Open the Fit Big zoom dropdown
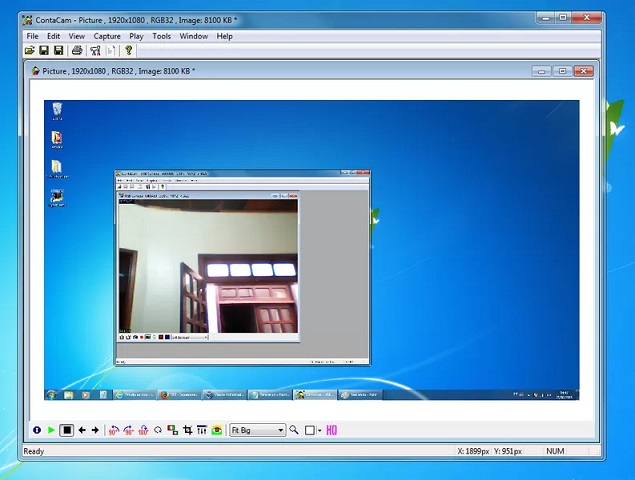This screenshot has height=480, width=635. tap(281, 430)
